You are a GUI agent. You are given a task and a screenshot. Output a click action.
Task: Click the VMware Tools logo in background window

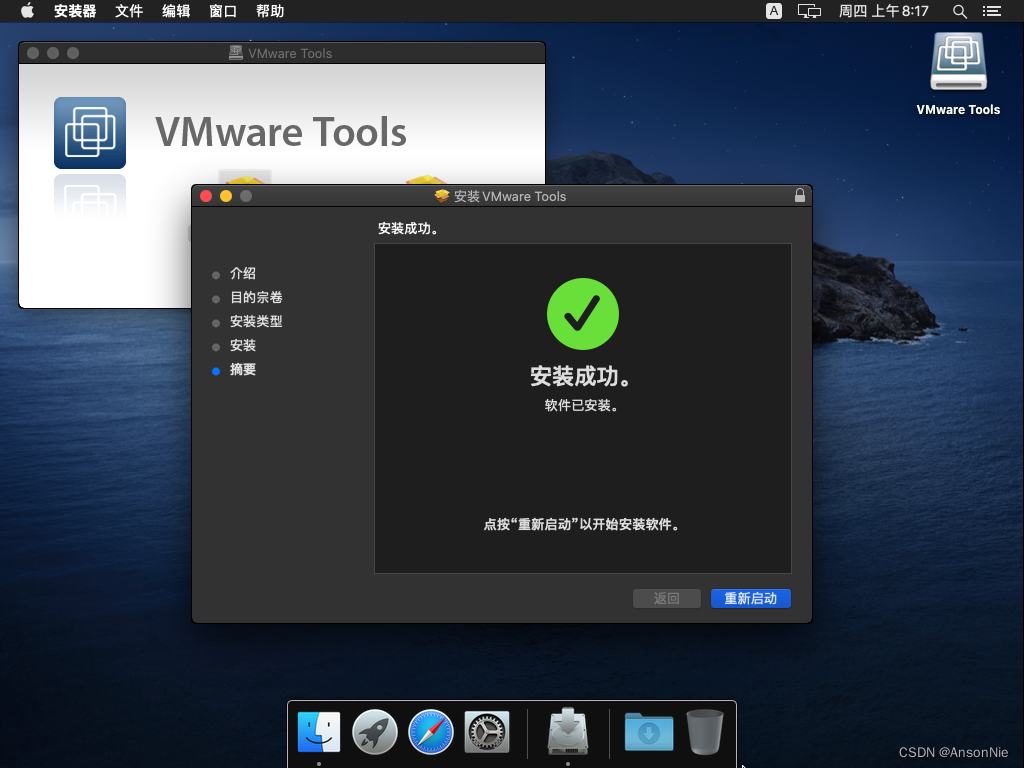[x=90, y=133]
